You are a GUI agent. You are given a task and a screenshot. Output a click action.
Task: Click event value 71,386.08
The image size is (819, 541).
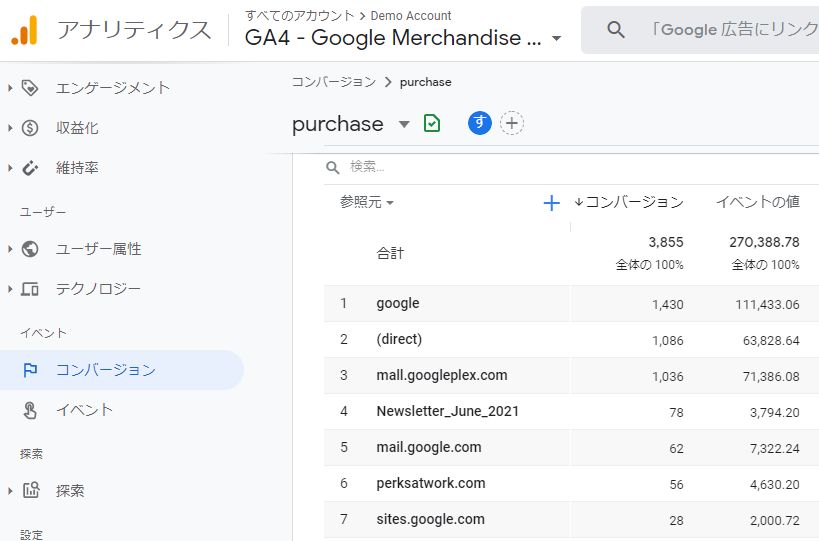(771, 377)
